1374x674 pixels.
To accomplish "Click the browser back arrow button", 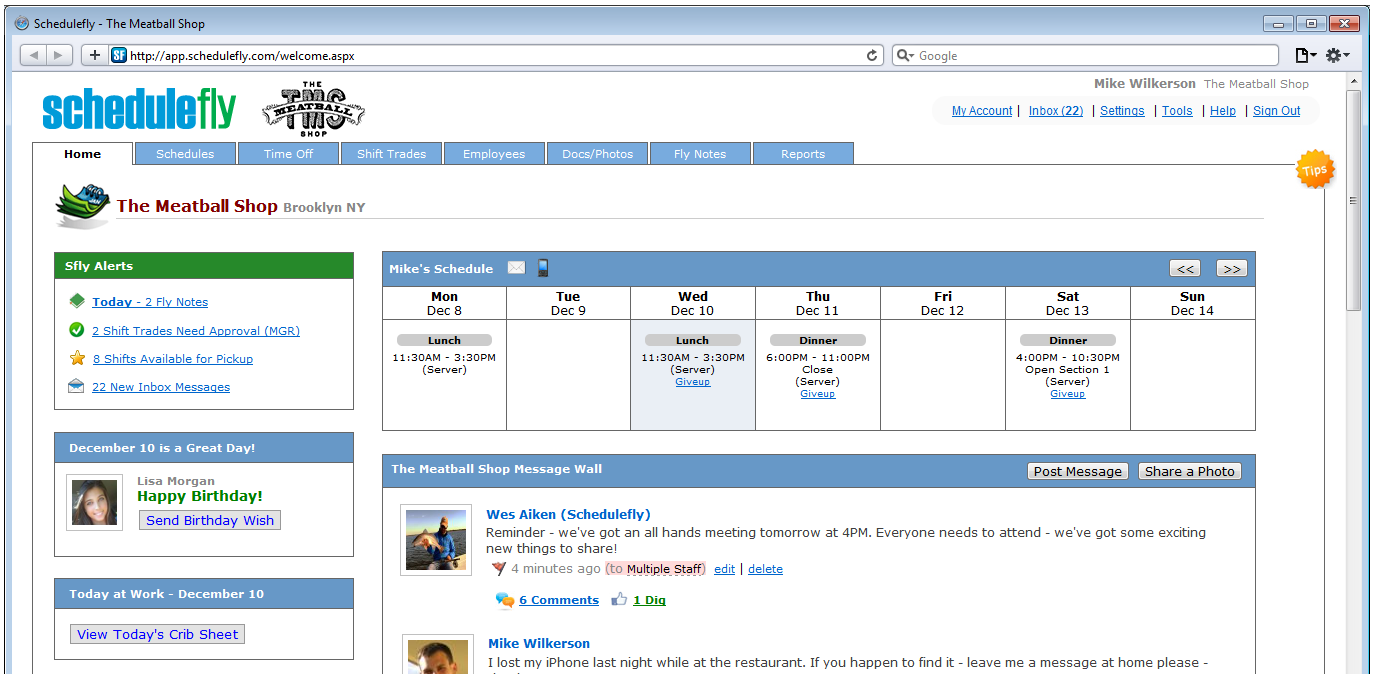I will coord(34,55).
